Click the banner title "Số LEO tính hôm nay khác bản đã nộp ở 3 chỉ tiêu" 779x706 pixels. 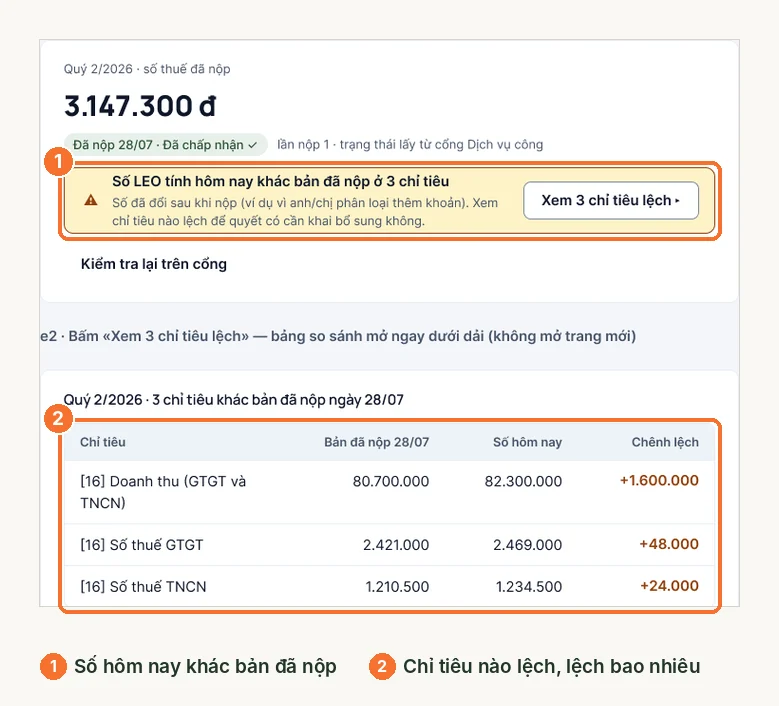click(x=281, y=181)
